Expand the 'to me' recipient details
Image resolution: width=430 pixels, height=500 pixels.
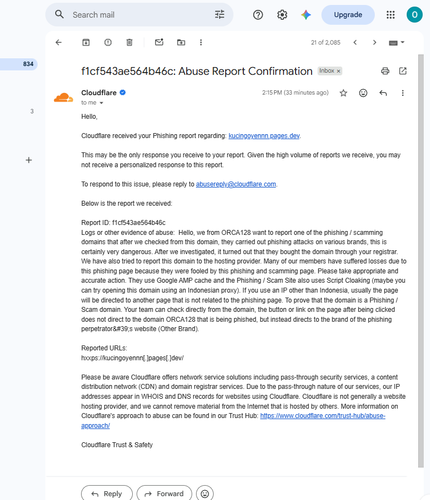click(x=101, y=103)
